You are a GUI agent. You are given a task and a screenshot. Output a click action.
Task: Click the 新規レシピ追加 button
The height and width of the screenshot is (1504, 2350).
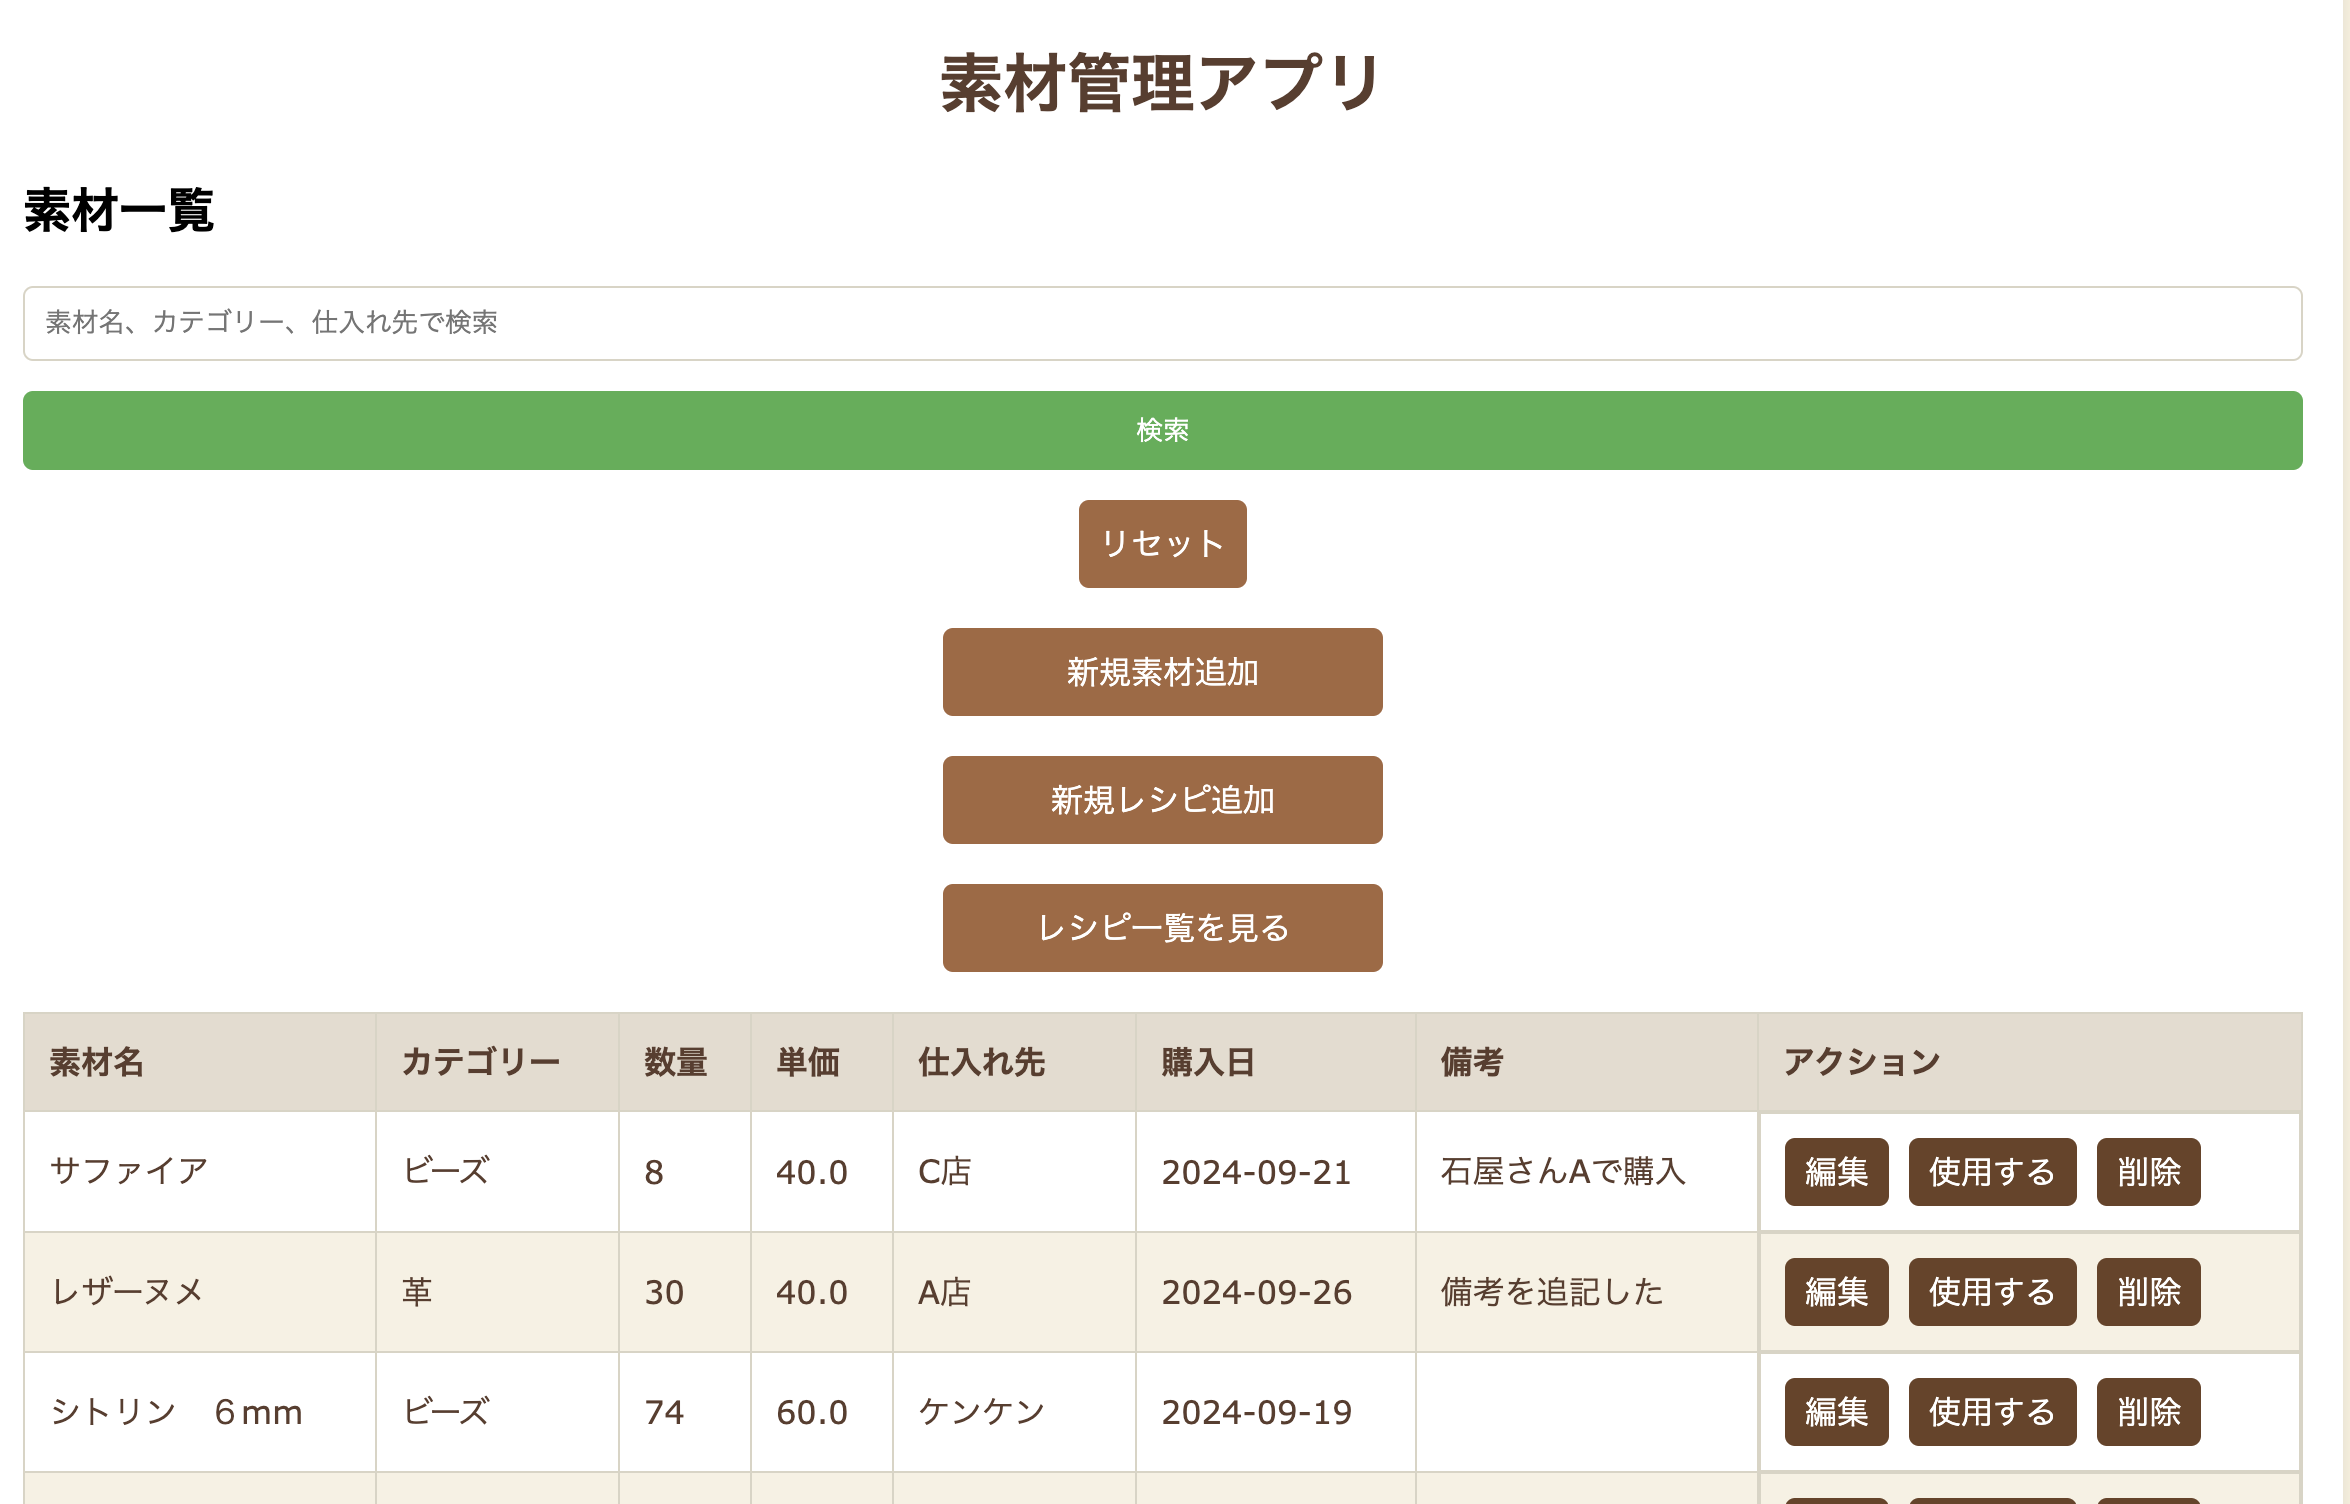pyautogui.click(x=1162, y=800)
